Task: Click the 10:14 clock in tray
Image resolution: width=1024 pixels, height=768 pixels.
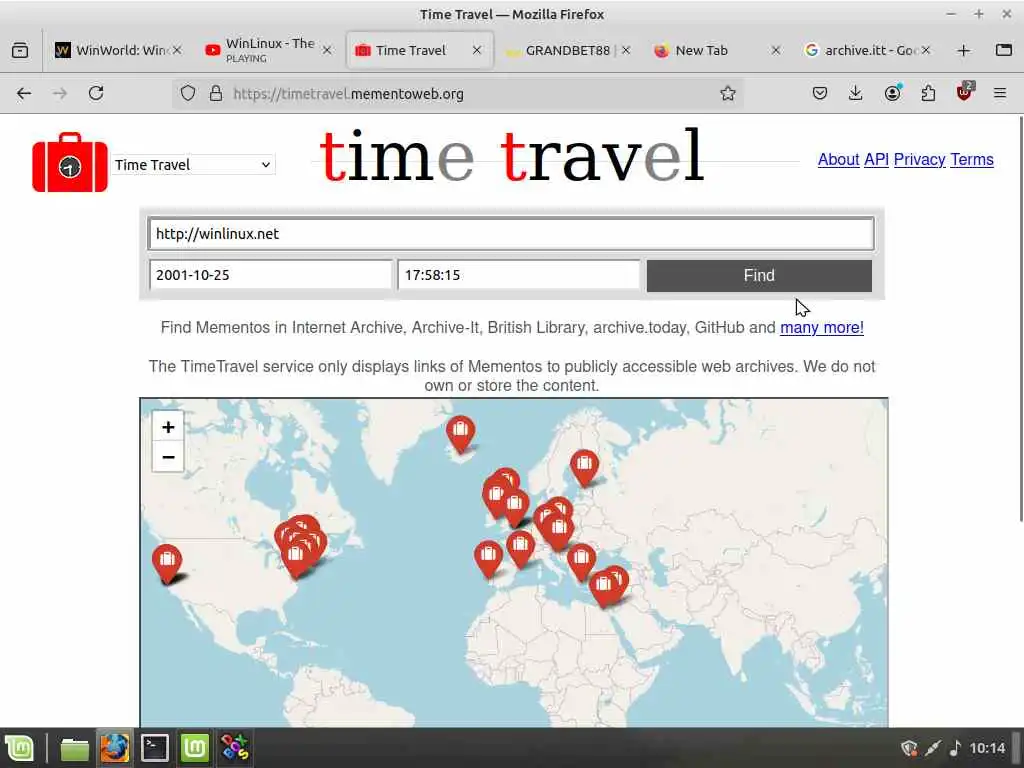Action: point(987,748)
